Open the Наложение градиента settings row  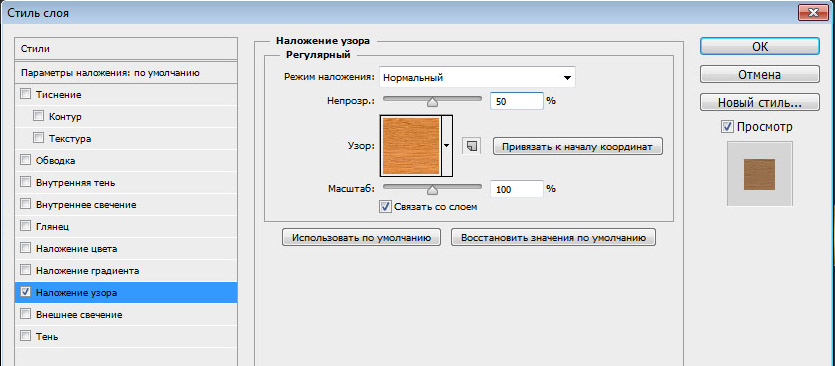(x=126, y=270)
